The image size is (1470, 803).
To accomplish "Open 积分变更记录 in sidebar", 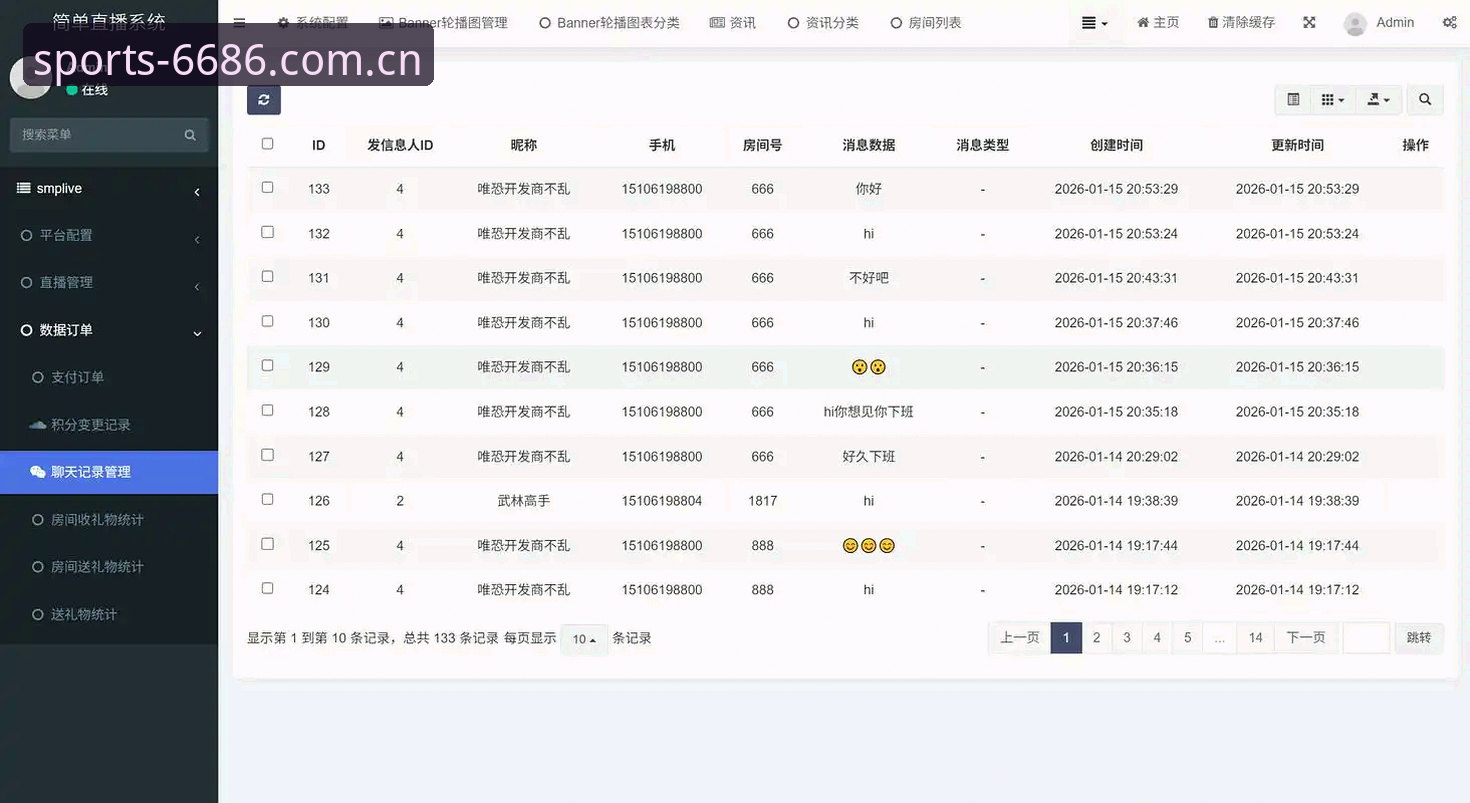I will pyautogui.click(x=109, y=425).
